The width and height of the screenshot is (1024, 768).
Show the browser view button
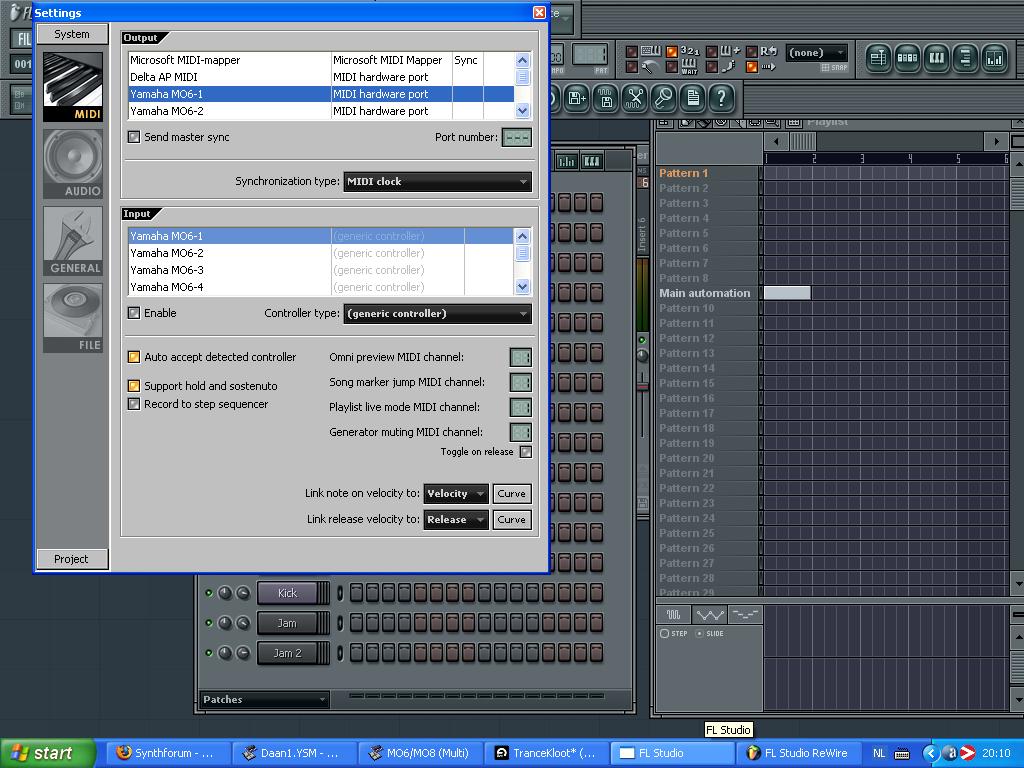click(965, 59)
